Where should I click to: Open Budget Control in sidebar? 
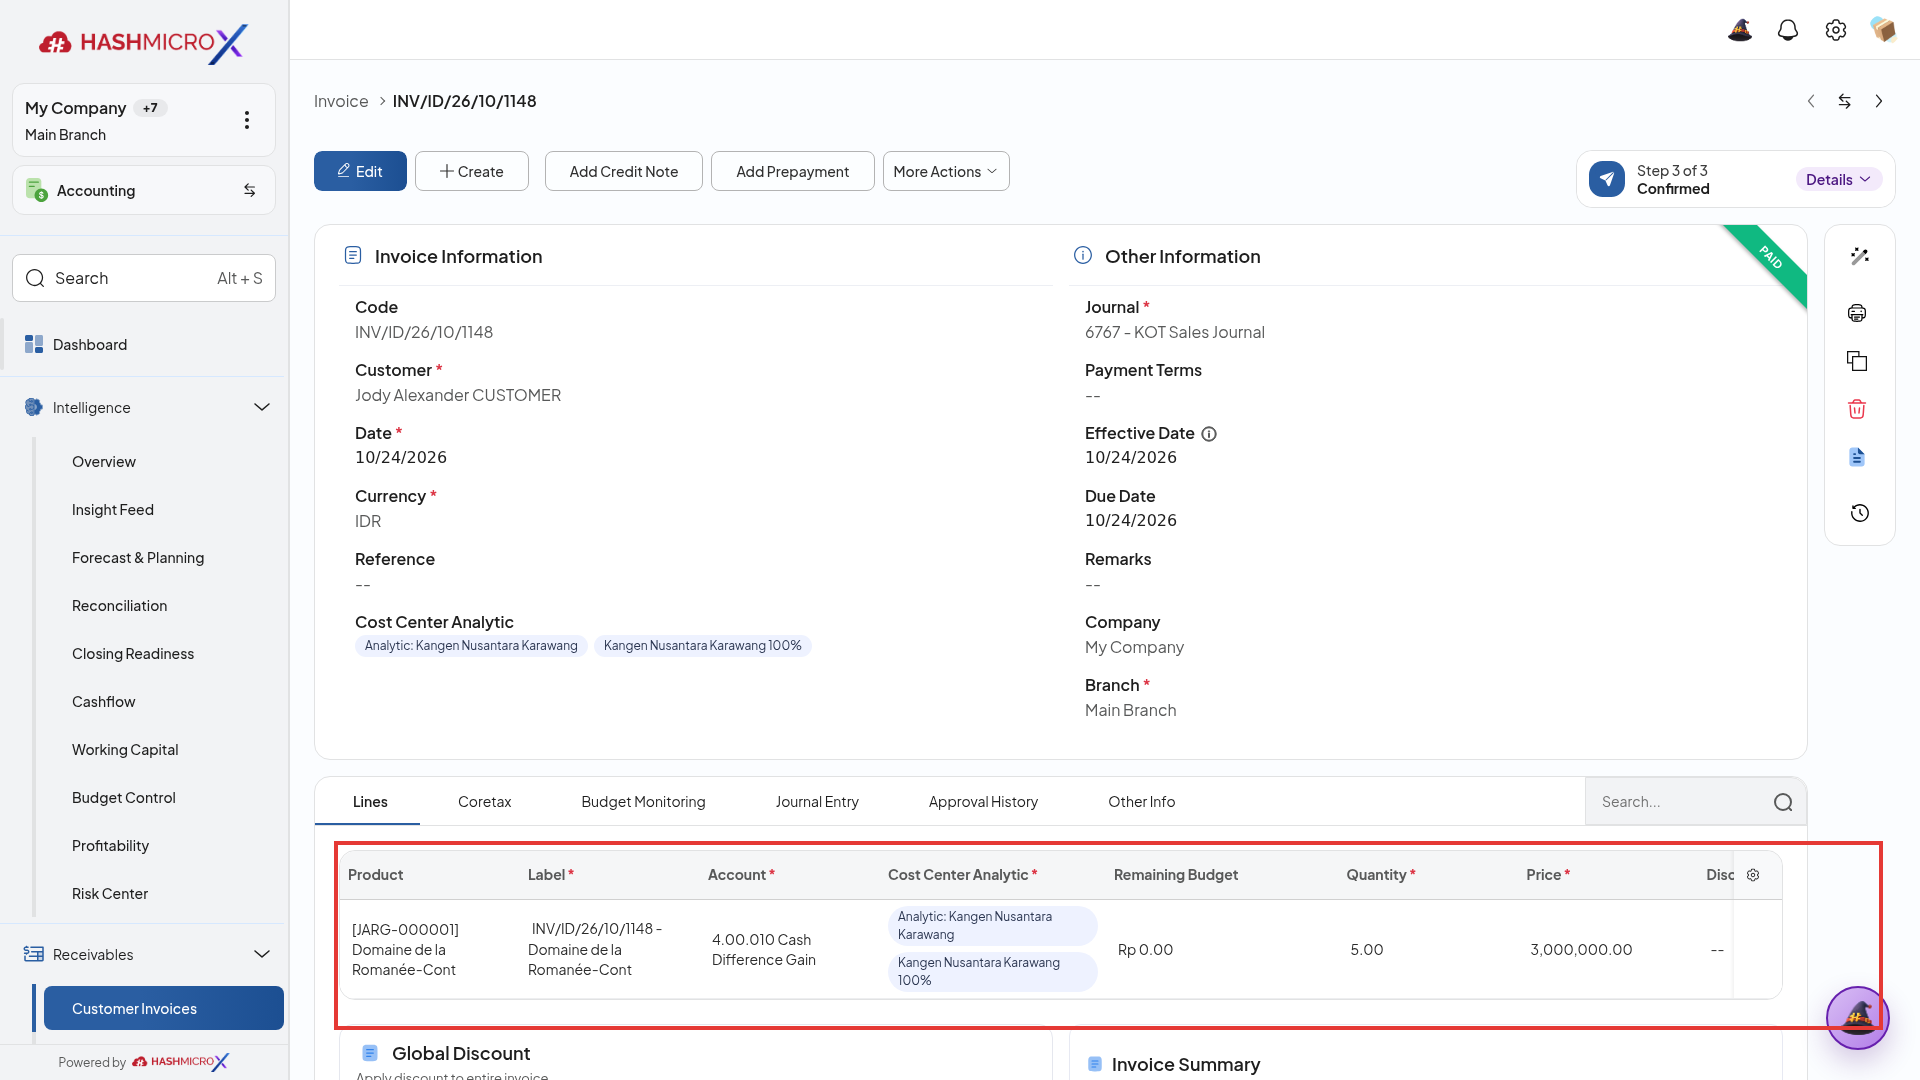124,798
